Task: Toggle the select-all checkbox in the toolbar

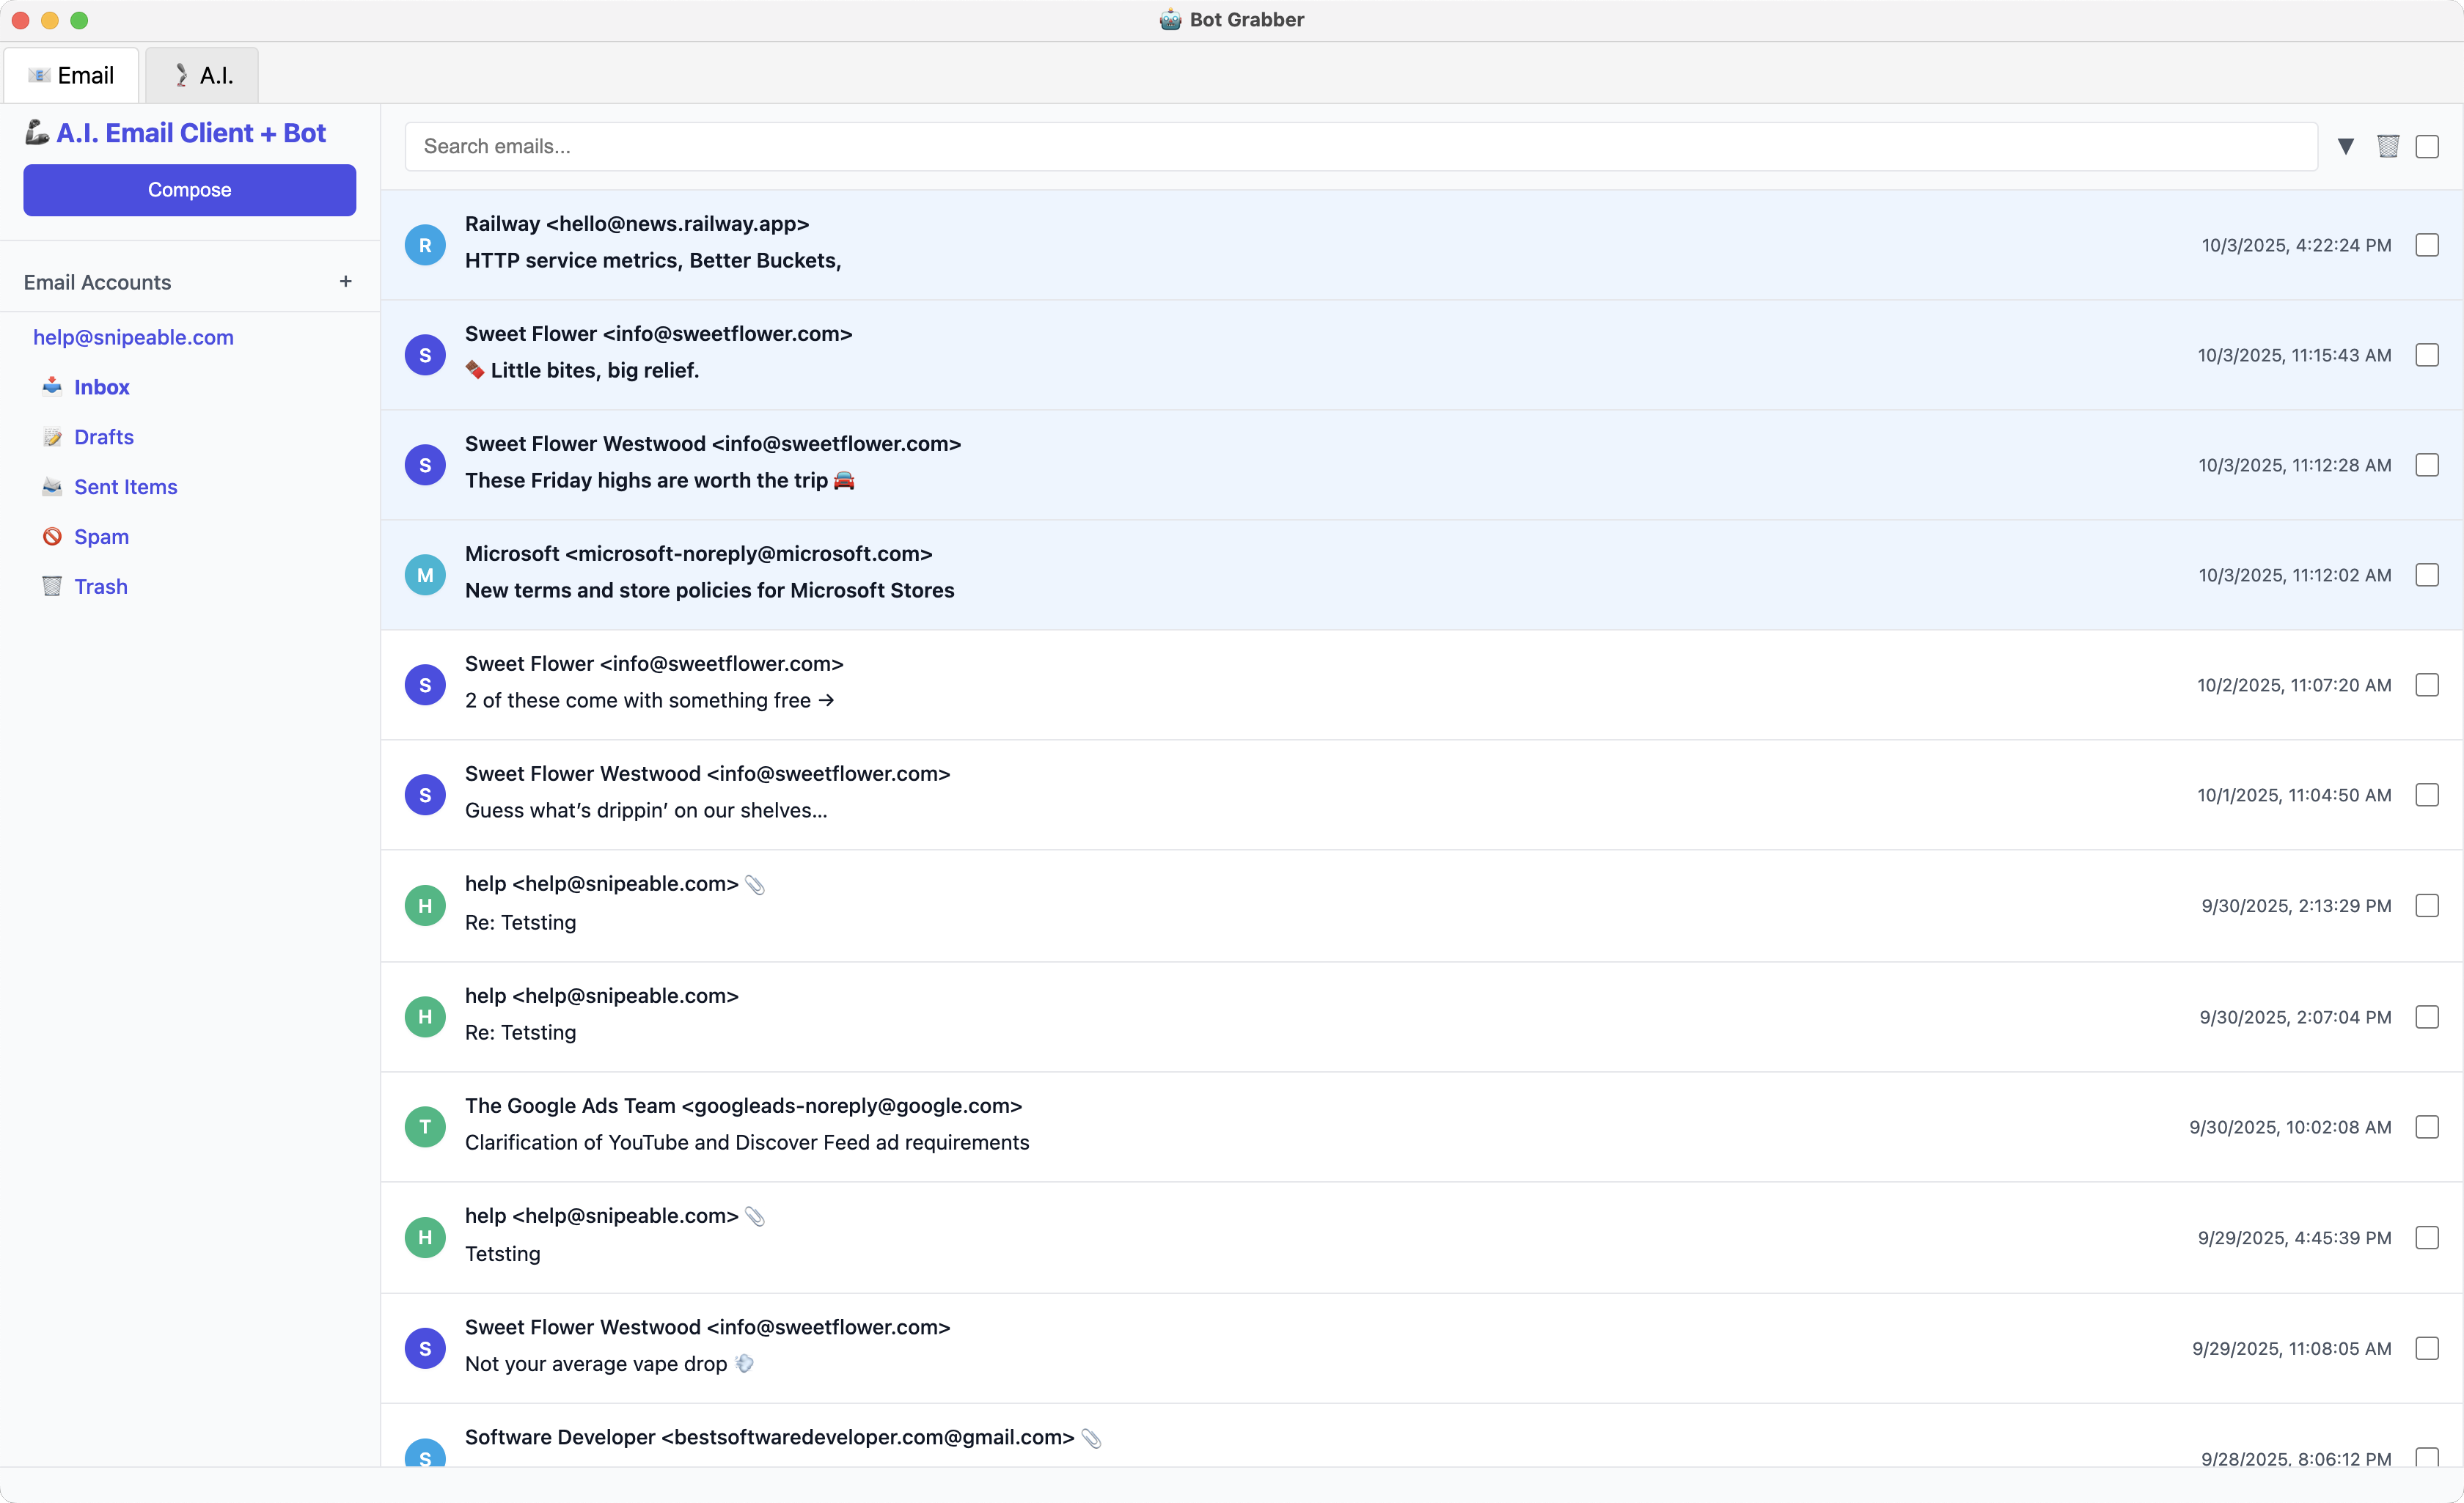Action: [2427, 146]
